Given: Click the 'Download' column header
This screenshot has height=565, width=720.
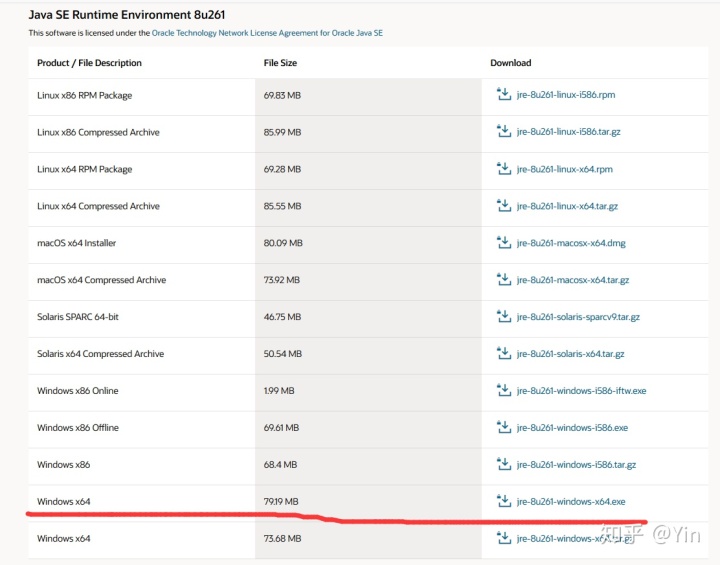Looking at the screenshot, I should (511, 63).
